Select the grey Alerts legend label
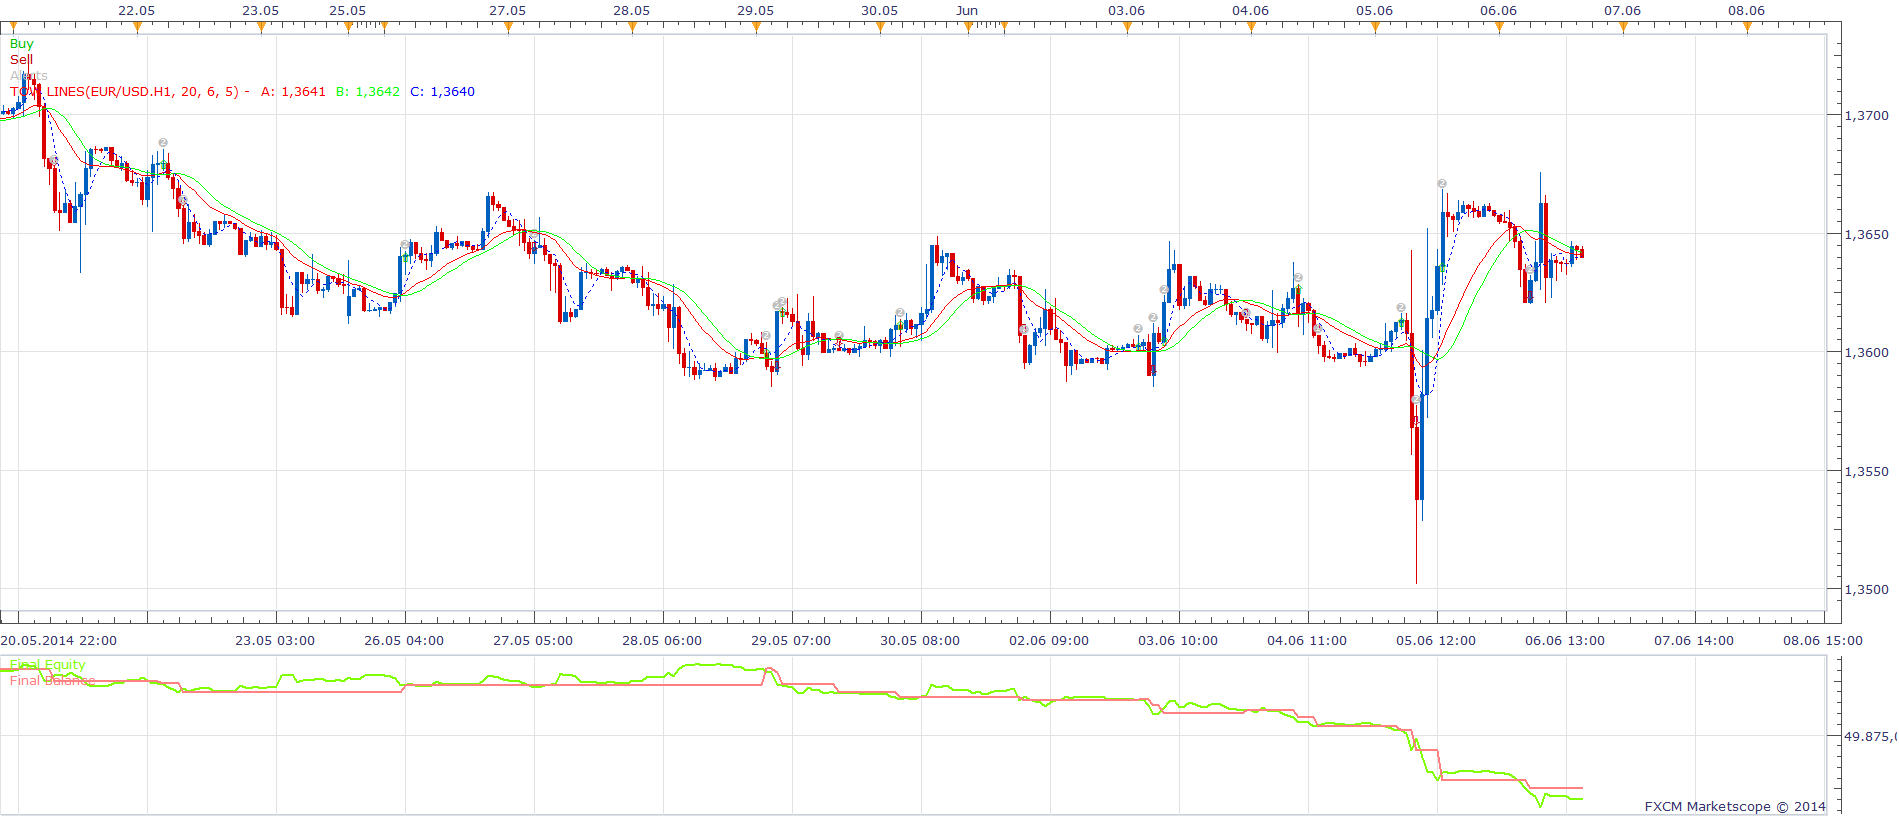This screenshot has height=816, width=1899. point(28,76)
